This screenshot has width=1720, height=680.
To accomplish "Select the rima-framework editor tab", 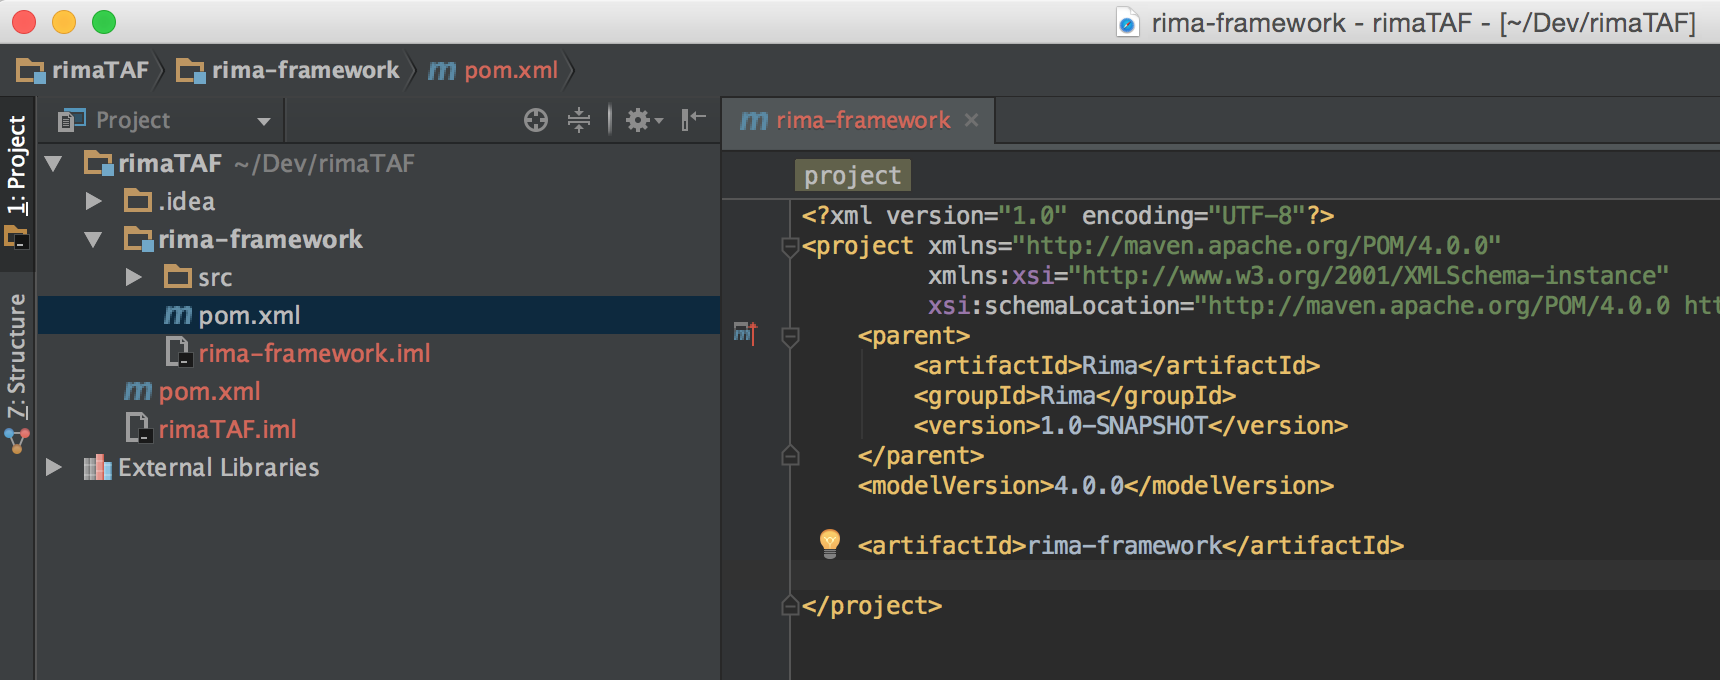I will [847, 121].
